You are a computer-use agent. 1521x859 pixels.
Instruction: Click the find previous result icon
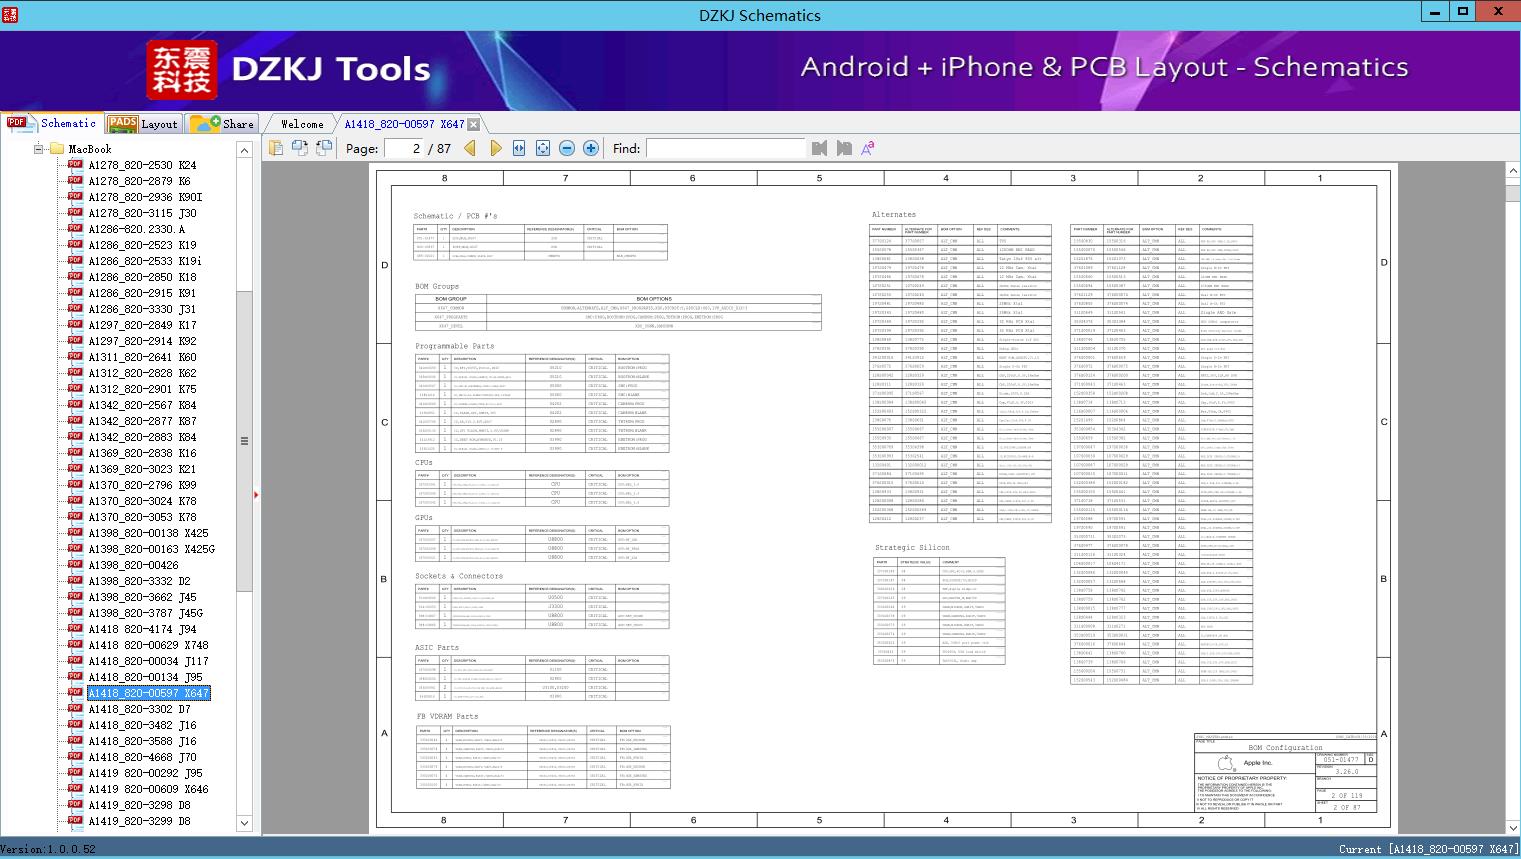tap(820, 148)
